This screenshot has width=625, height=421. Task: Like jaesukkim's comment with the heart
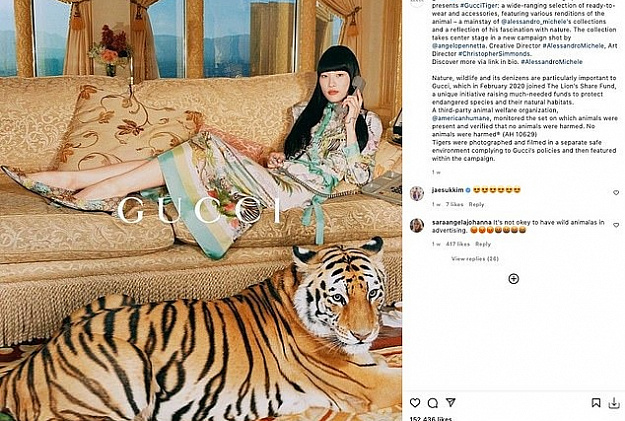pyautogui.click(x=616, y=193)
